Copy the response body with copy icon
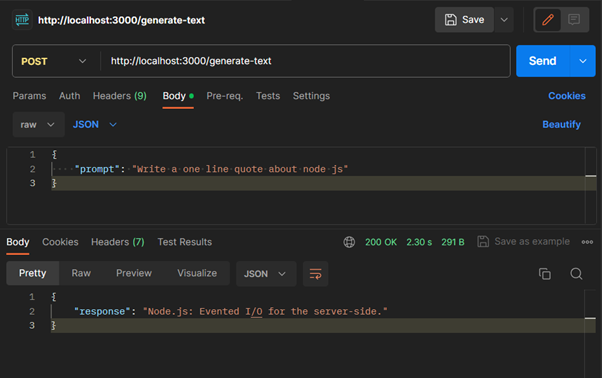Image resolution: width=602 pixels, height=378 pixels. tap(545, 274)
